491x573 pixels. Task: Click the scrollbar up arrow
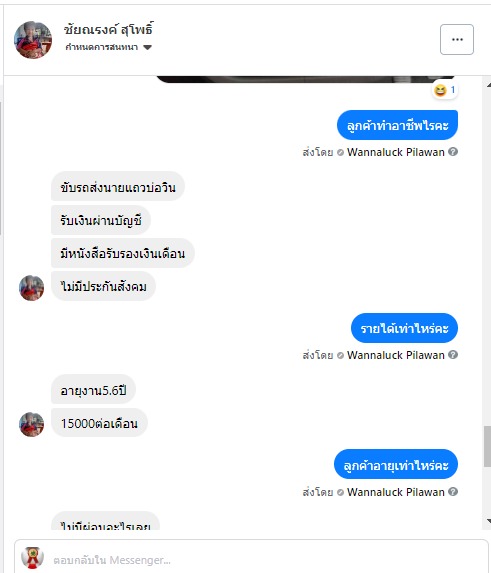pyautogui.click(x=488, y=85)
